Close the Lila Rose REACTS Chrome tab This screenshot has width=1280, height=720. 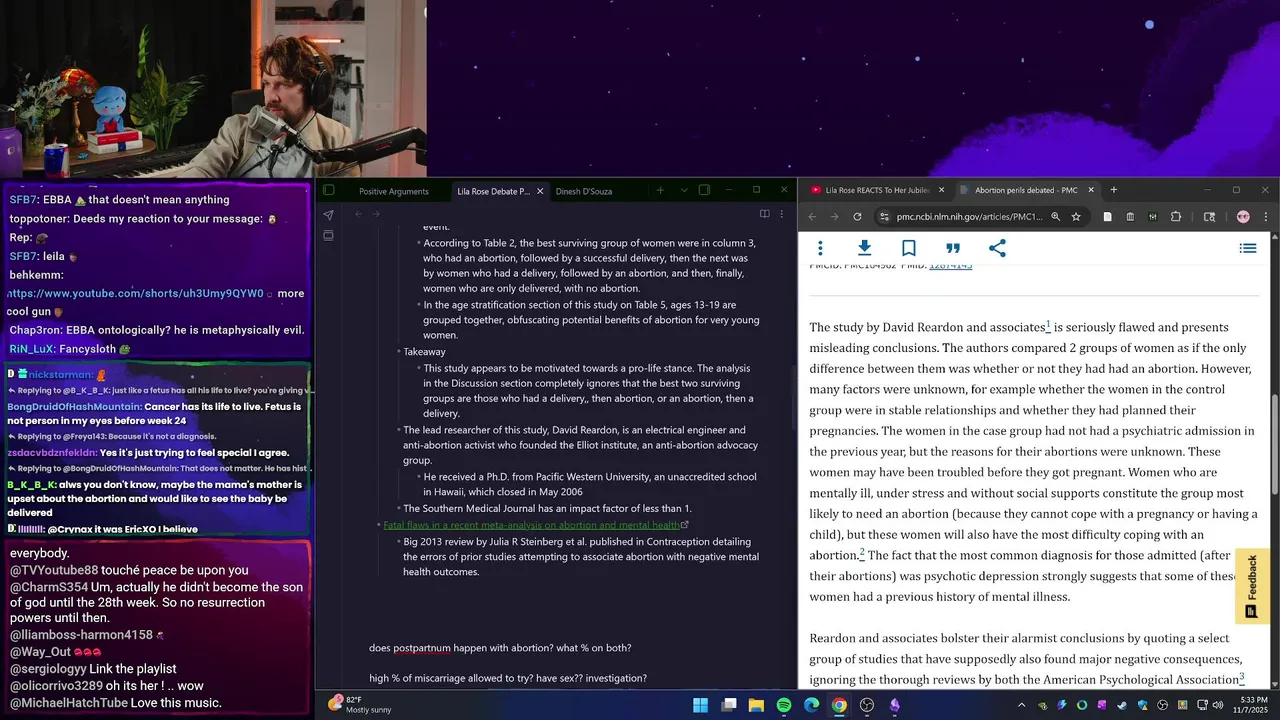coord(941,190)
